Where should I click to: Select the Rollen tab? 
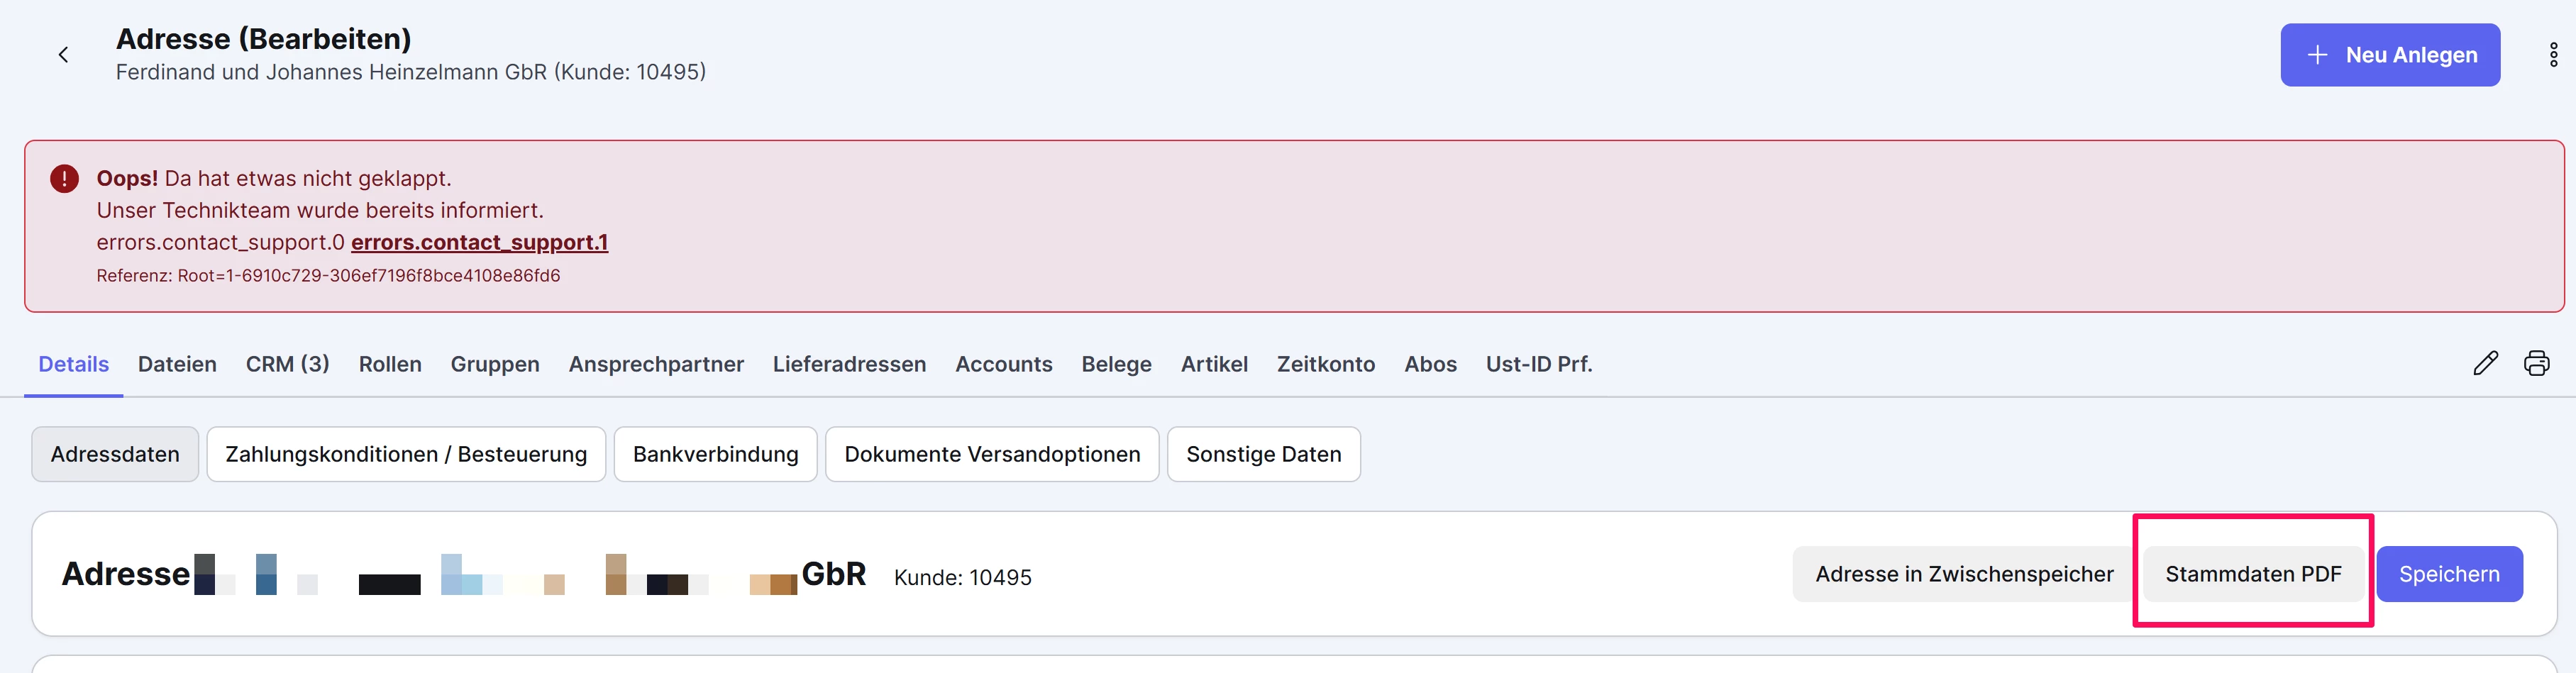pos(390,364)
